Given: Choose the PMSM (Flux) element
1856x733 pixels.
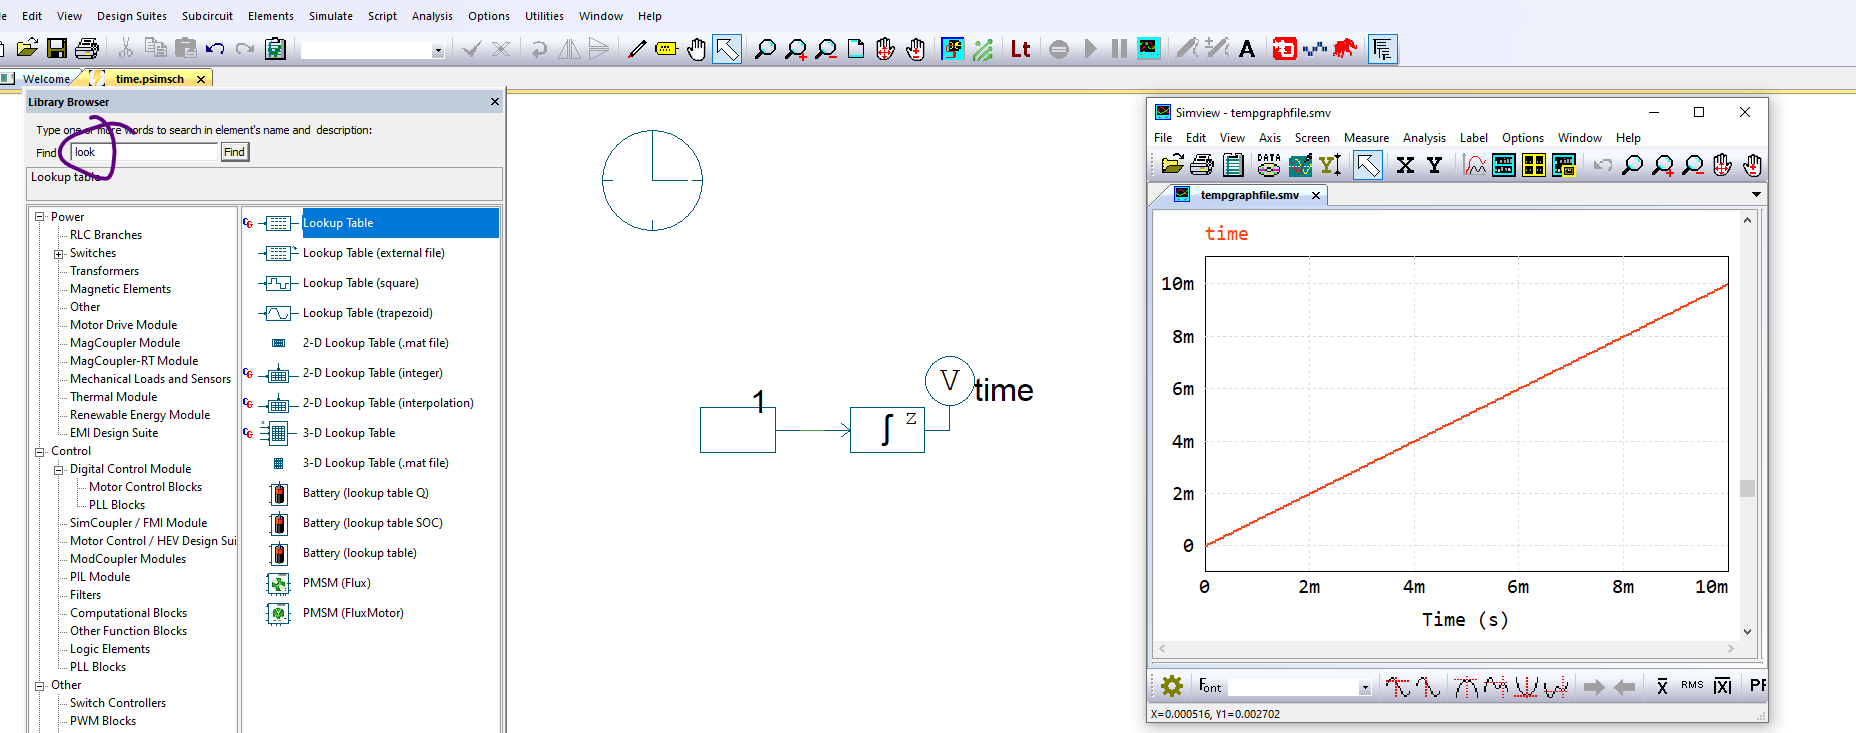Looking at the screenshot, I should coord(336,583).
